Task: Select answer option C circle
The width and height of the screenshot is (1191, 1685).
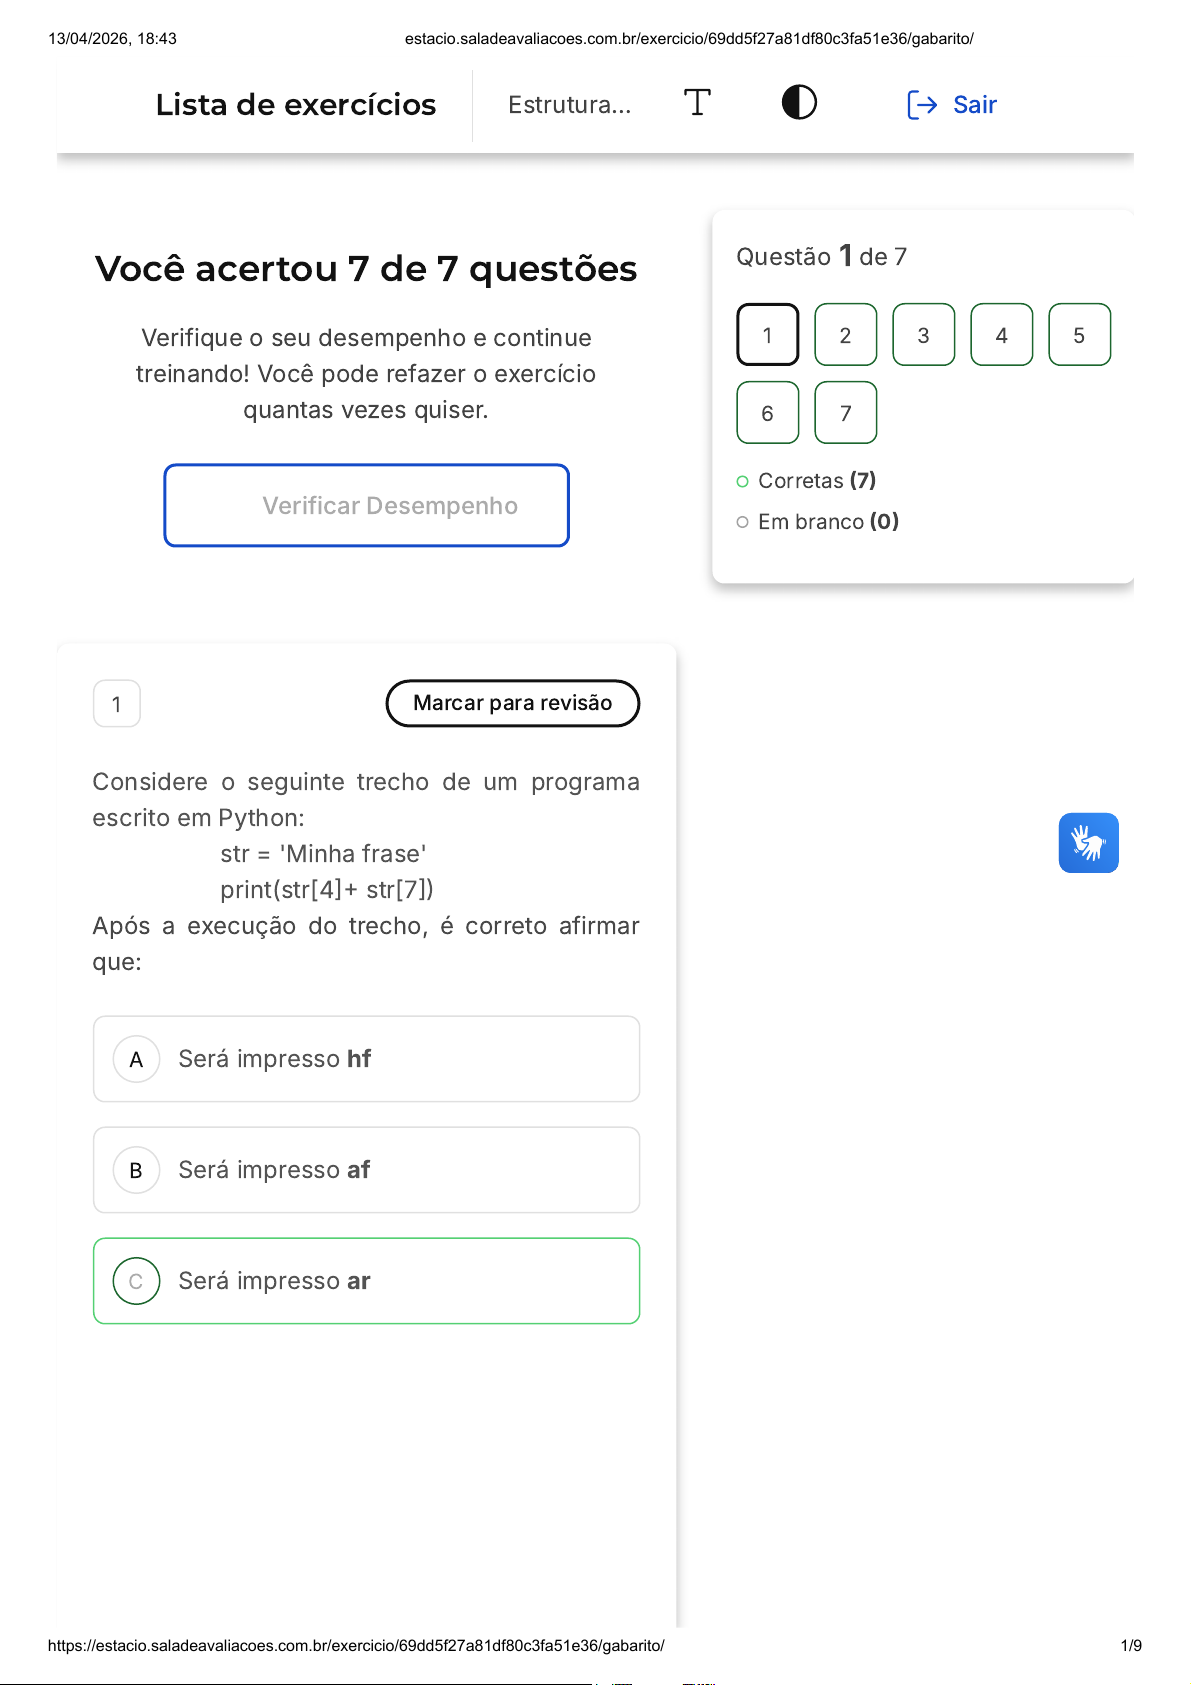Action: coord(137,1281)
